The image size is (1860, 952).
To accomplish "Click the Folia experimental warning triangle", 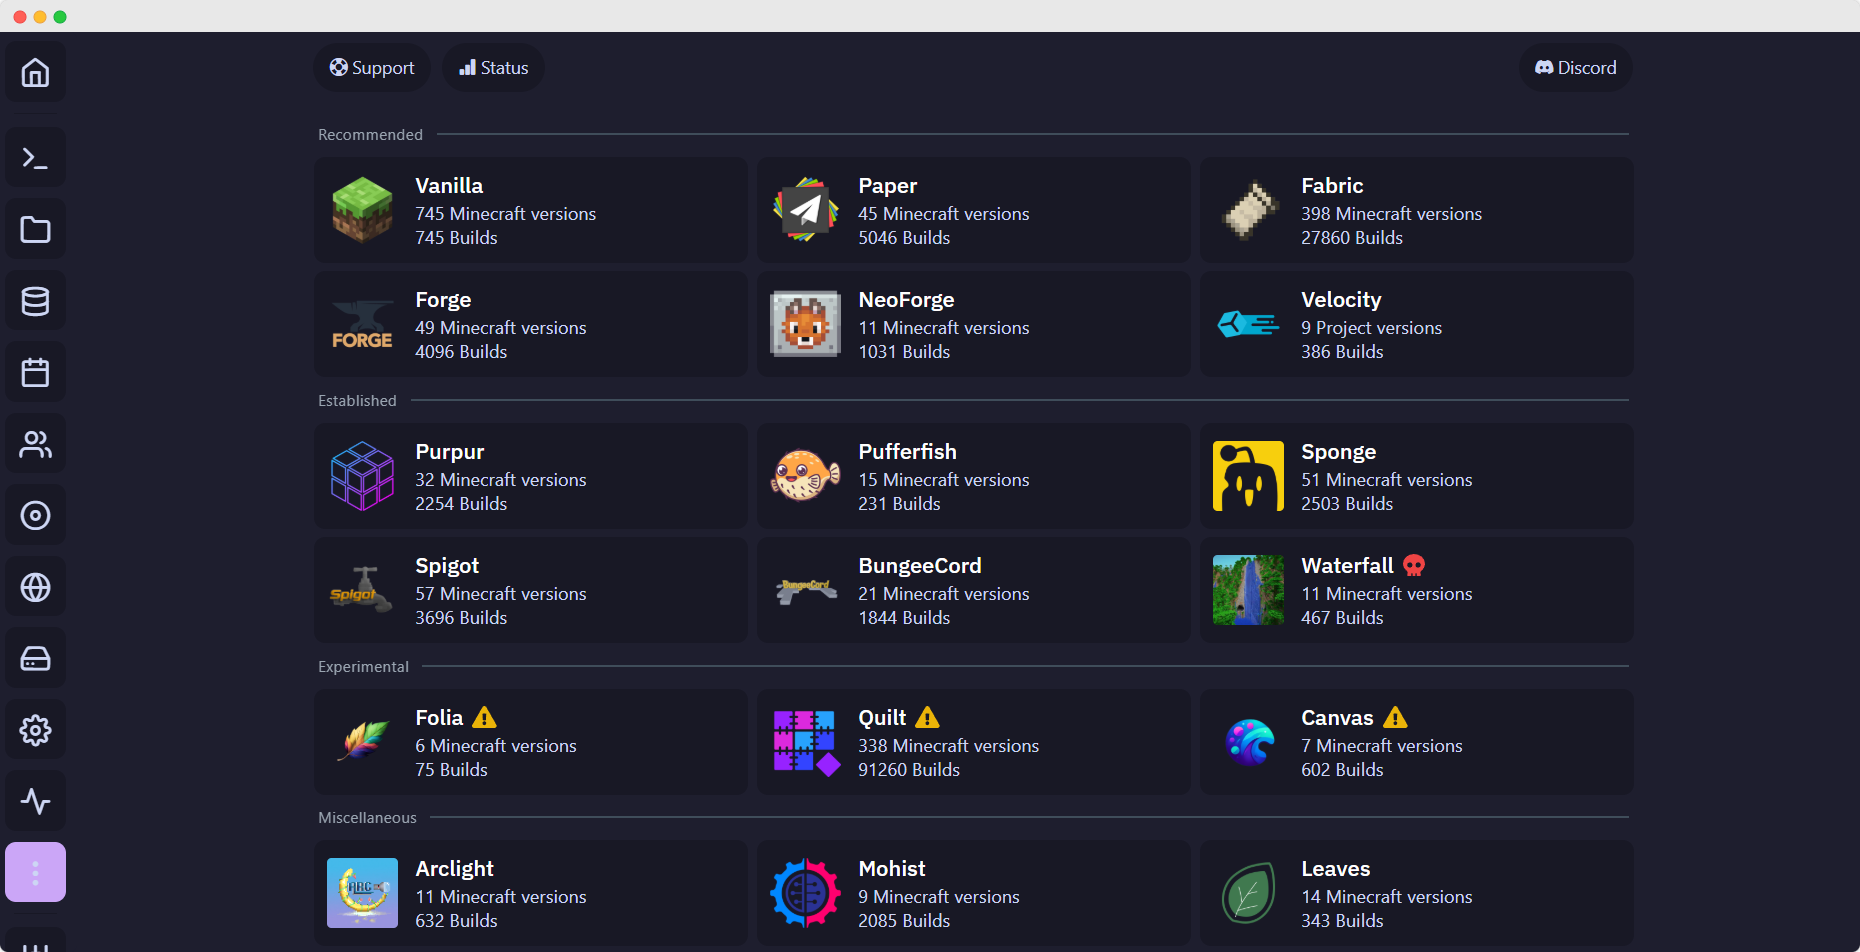I will [x=484, y=718].
